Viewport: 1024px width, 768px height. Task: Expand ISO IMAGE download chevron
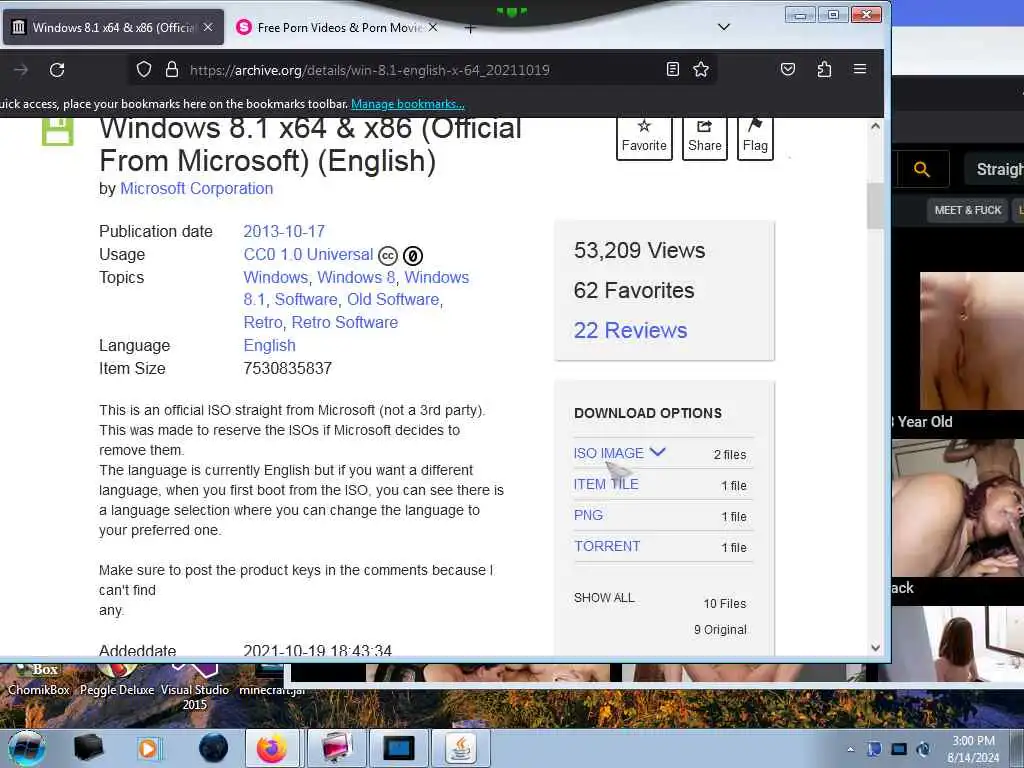[658, 452]
